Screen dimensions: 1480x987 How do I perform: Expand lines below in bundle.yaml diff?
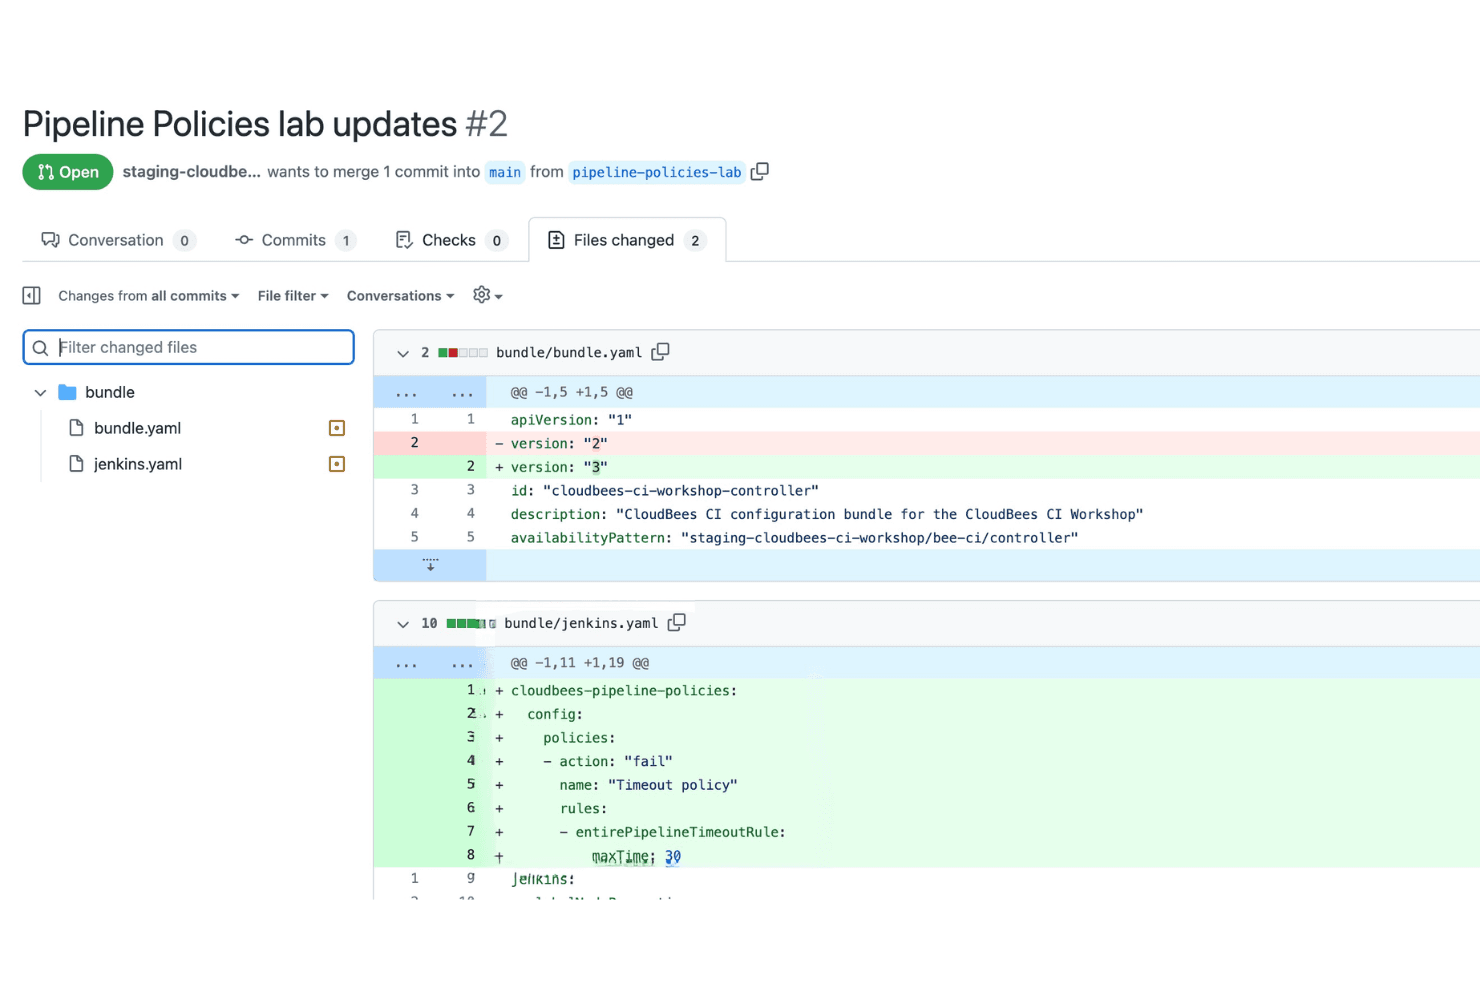pos(430,565)
